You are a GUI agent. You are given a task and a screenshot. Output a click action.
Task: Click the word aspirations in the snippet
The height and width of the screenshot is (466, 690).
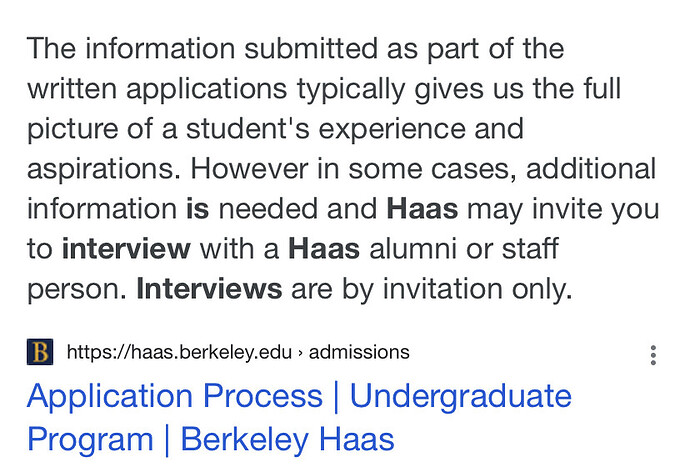pyautogui.click(x=104, y=170)
